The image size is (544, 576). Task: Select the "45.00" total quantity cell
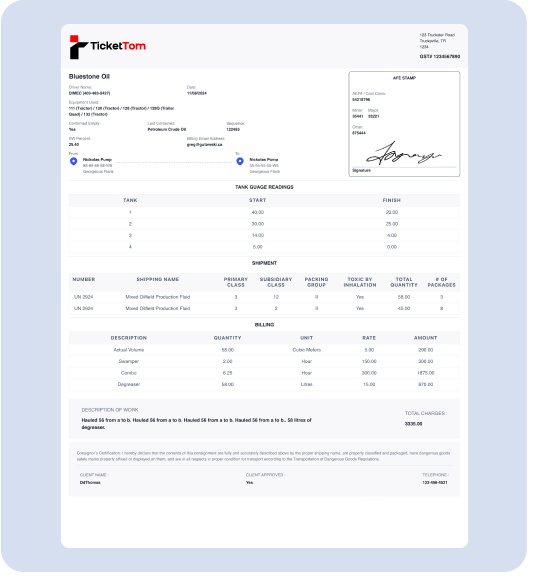(x=404, y=308)
